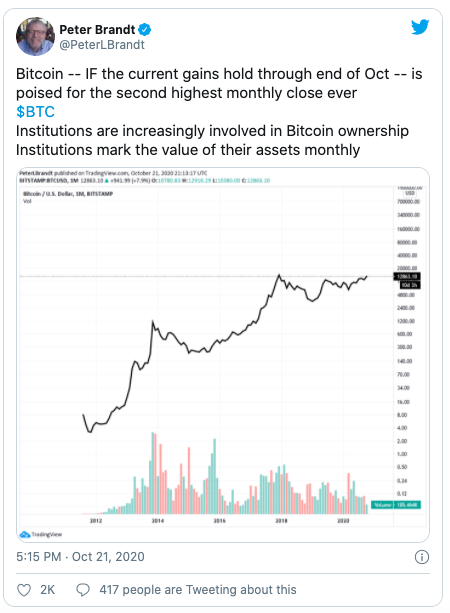Open 417 people are Tweeting about this
450x613 pixels.
pos(198,590)
